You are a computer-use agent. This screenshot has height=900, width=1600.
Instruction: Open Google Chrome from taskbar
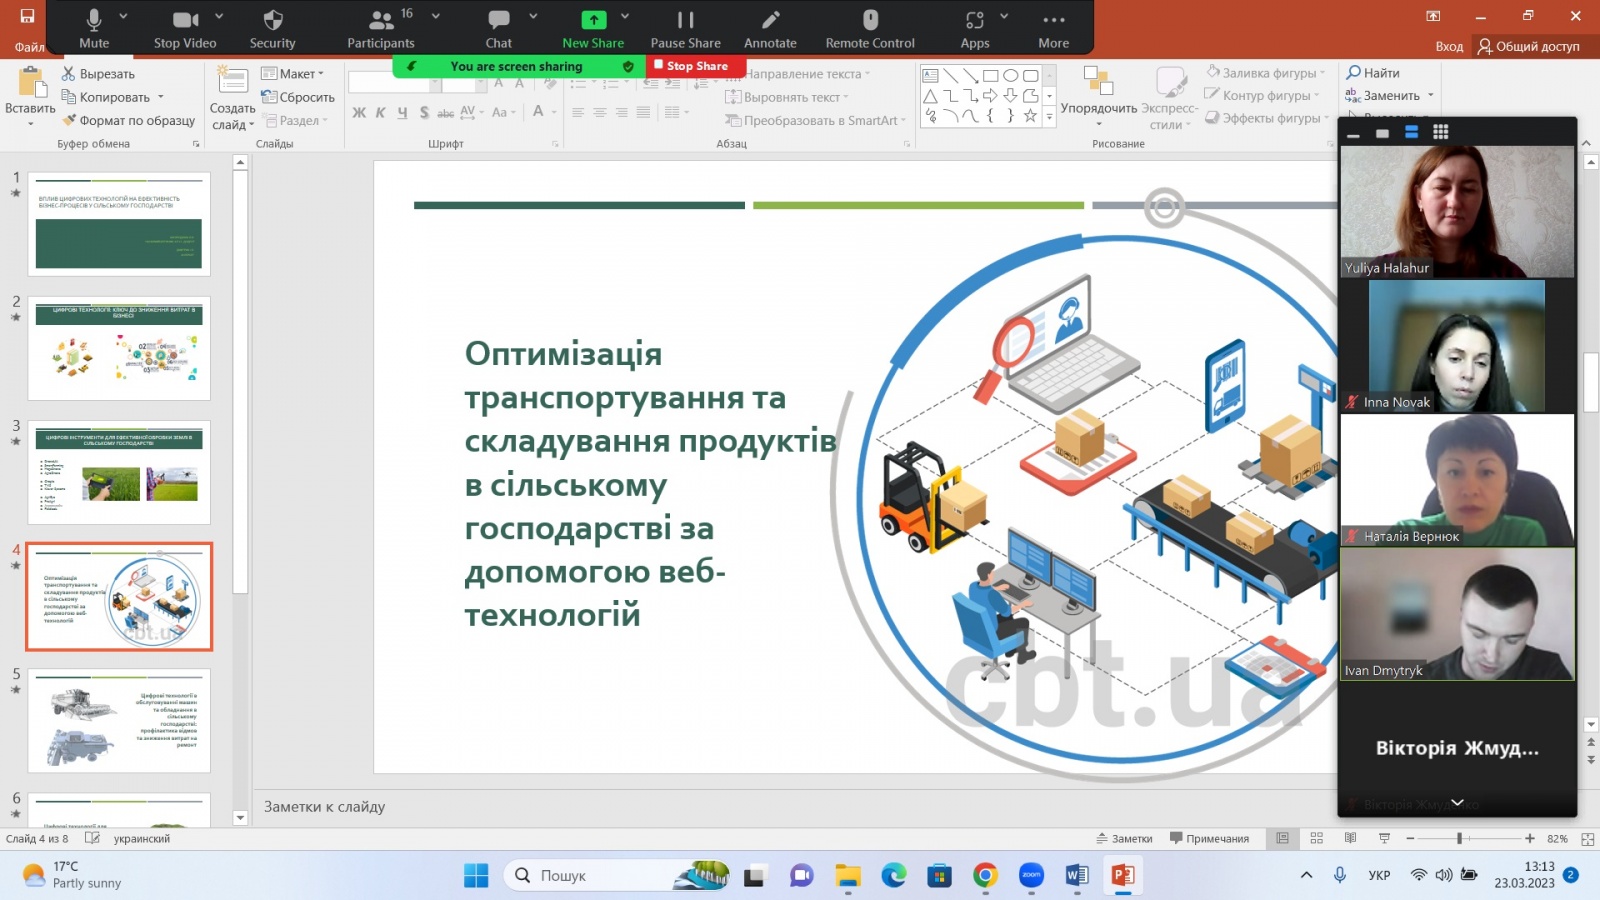tap(985, 876)
